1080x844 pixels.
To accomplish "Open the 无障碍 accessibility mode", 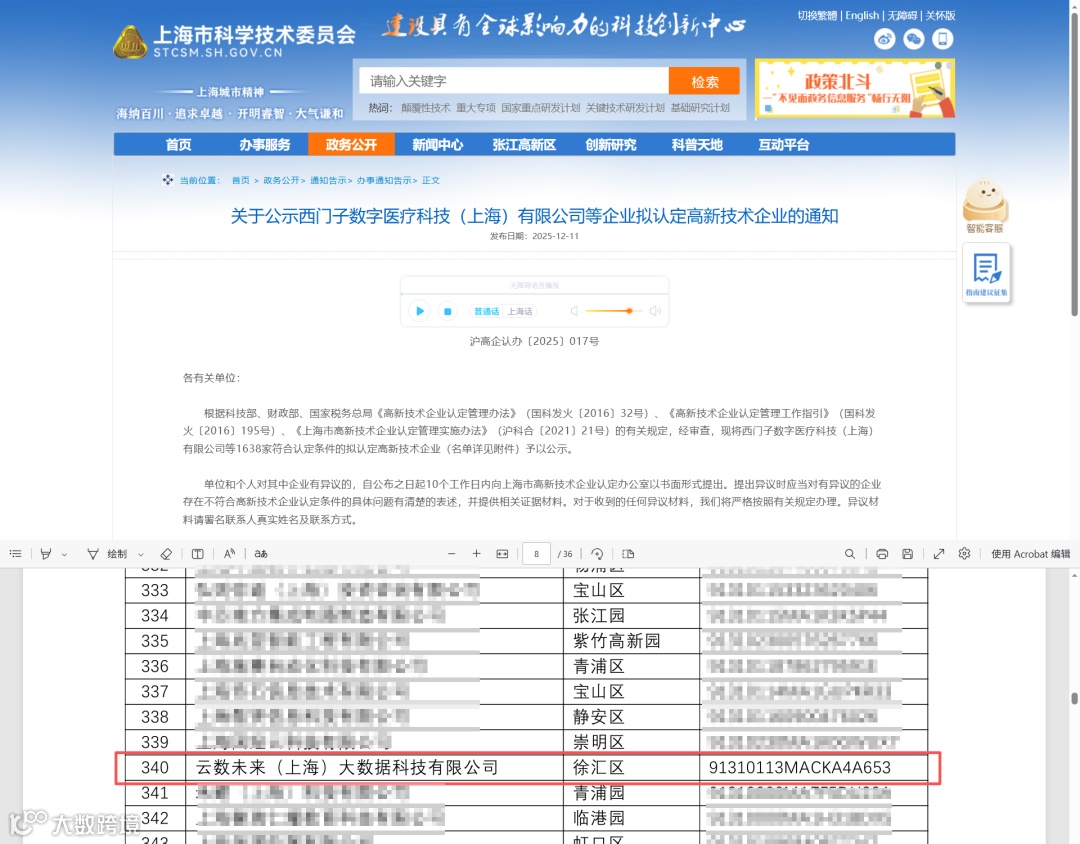I will coord(902,15).
